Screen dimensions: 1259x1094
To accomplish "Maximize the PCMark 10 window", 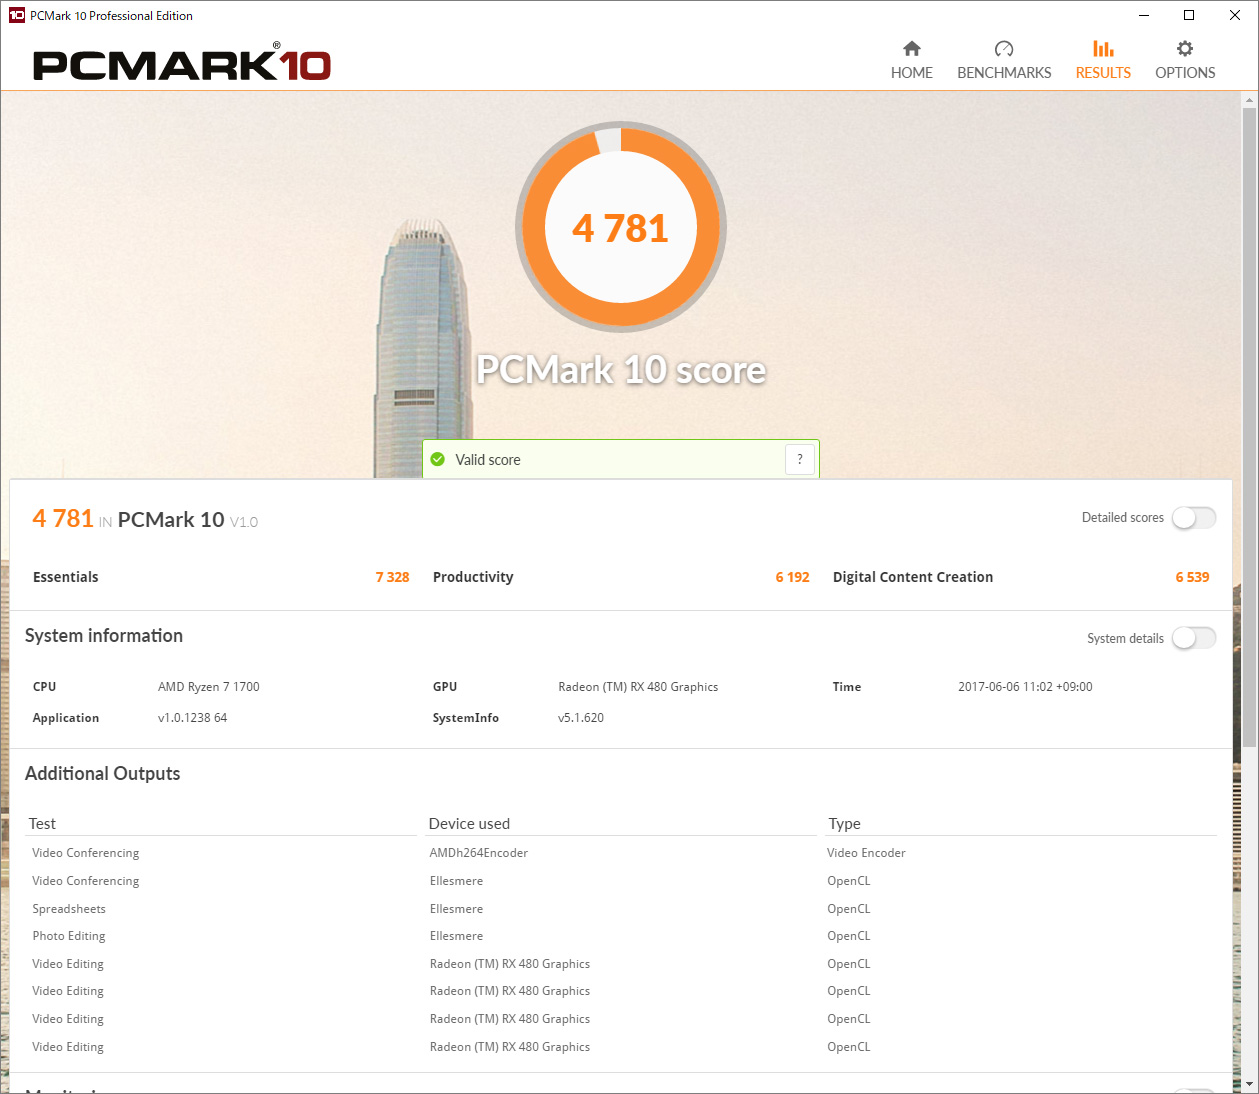I will click(1189, 15).
